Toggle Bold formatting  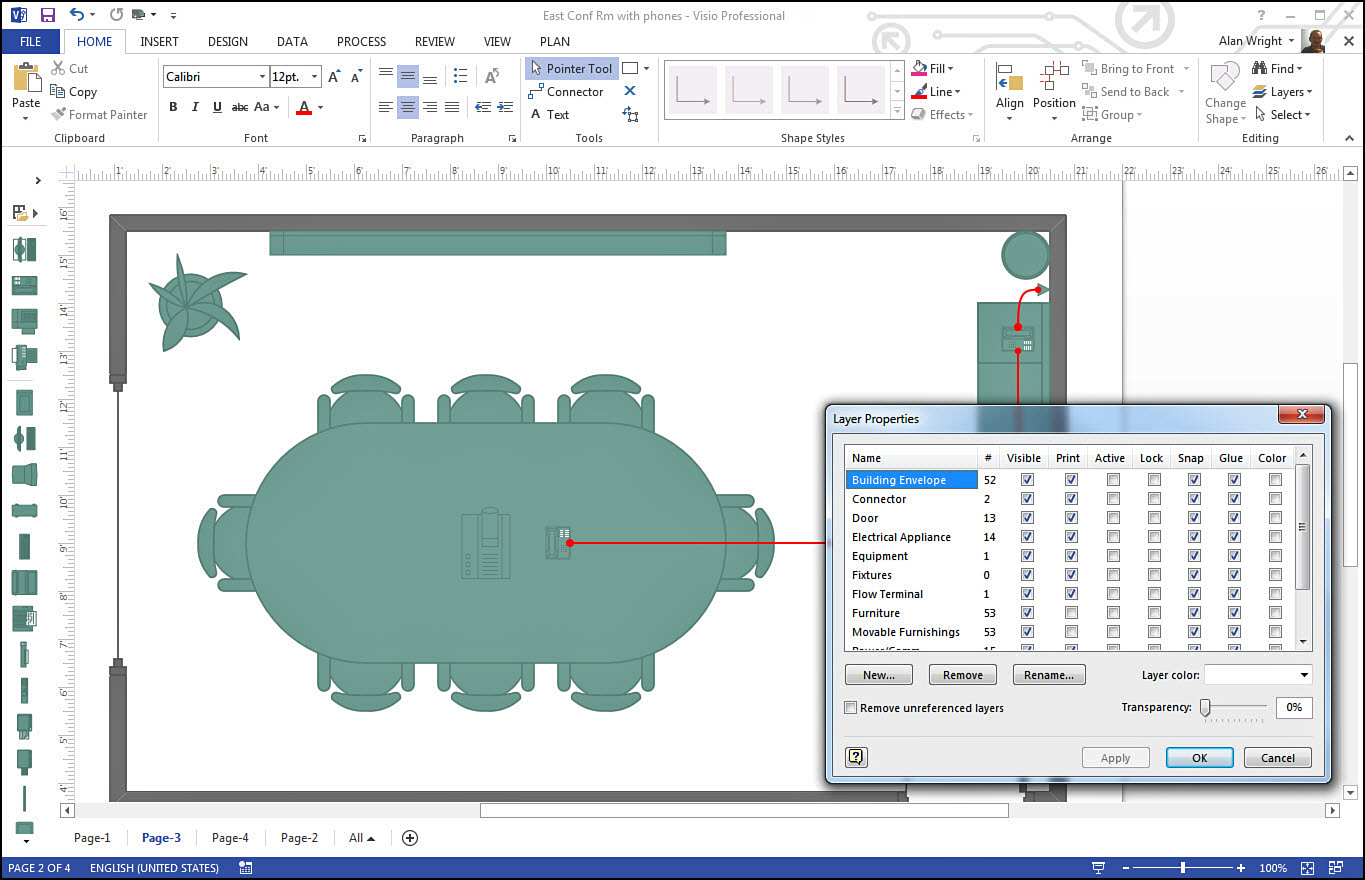tap(173, 107)
